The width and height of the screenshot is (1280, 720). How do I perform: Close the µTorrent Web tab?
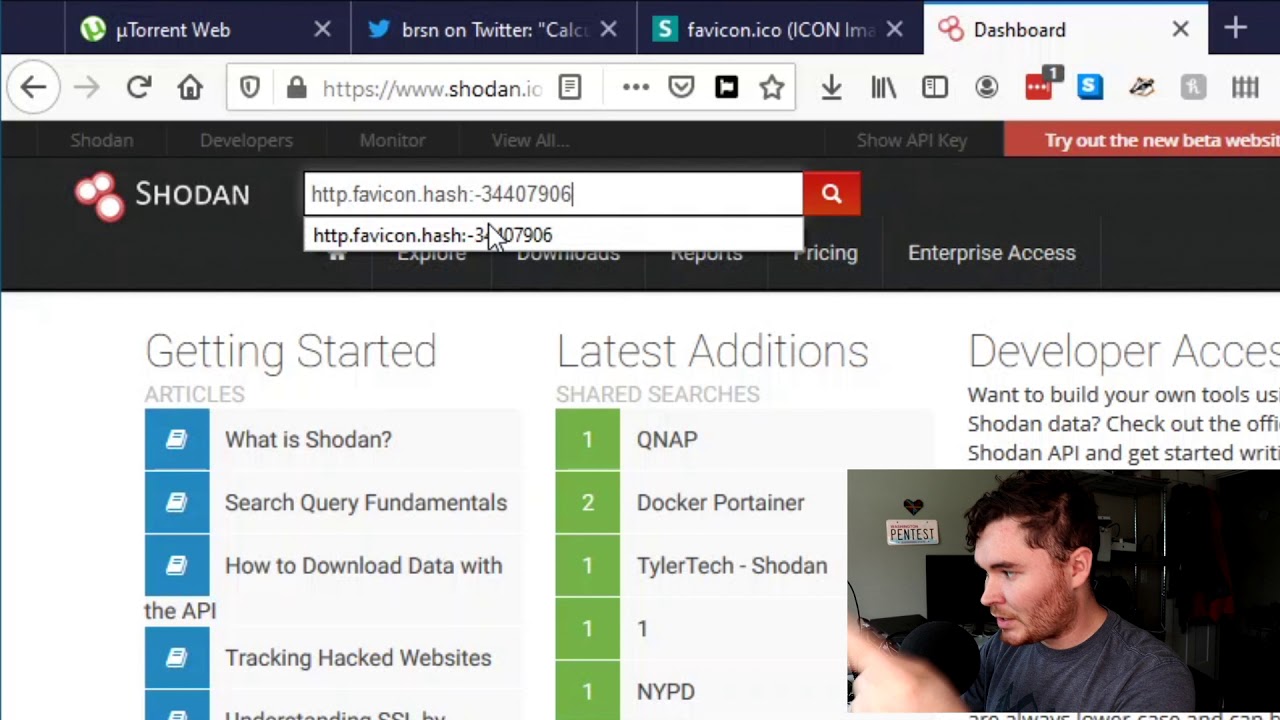(x=322, y=30)
